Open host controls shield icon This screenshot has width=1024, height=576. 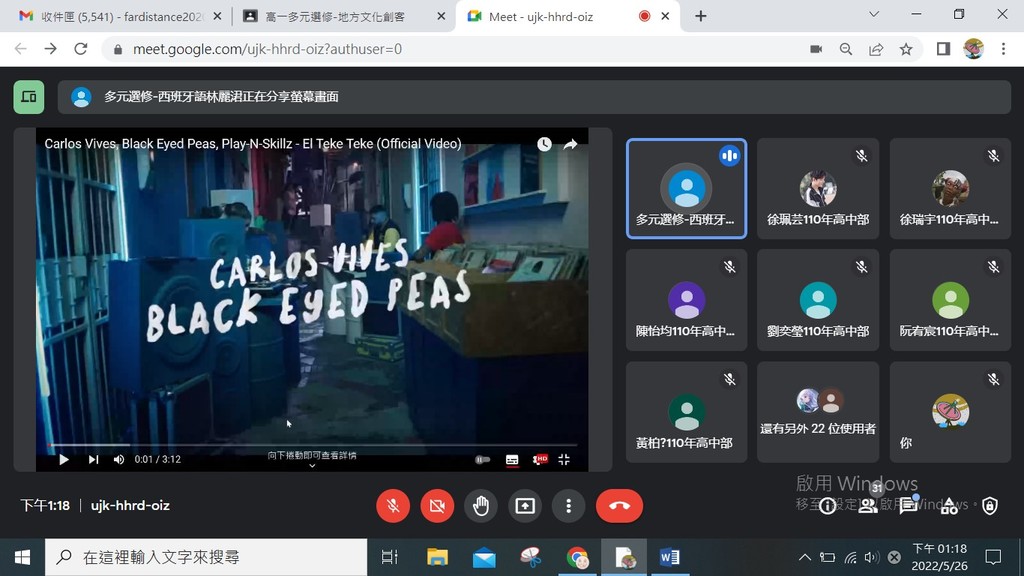tap(990, 506)
